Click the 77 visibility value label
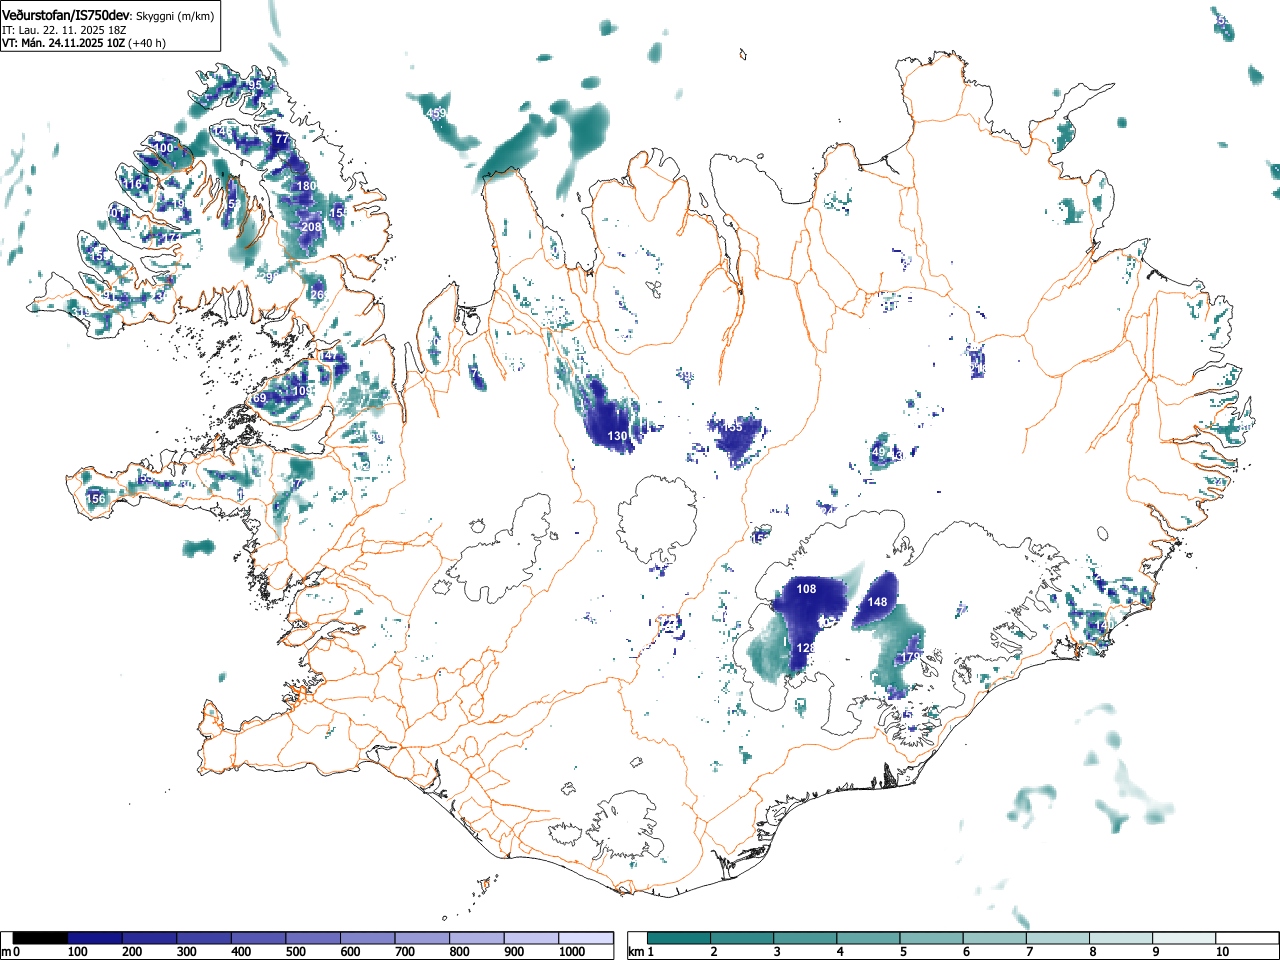 [x=282, y=138]
